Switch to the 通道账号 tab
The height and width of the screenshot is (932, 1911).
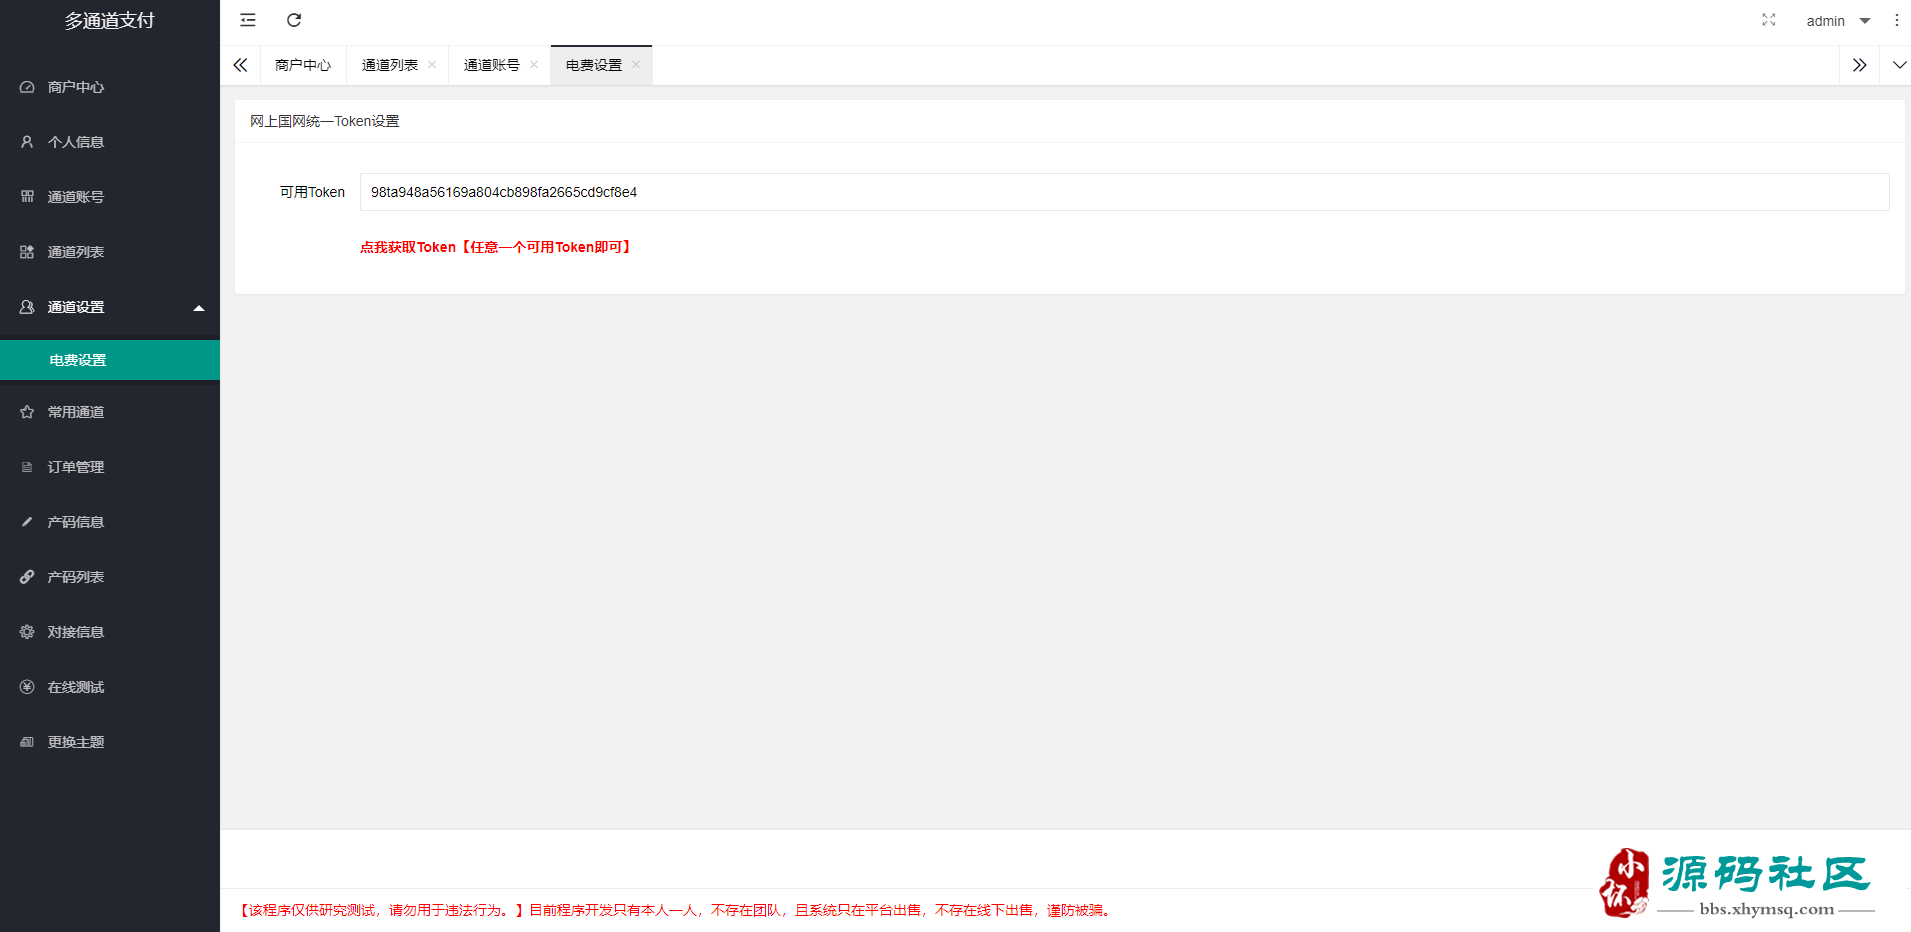click(491, 65)
